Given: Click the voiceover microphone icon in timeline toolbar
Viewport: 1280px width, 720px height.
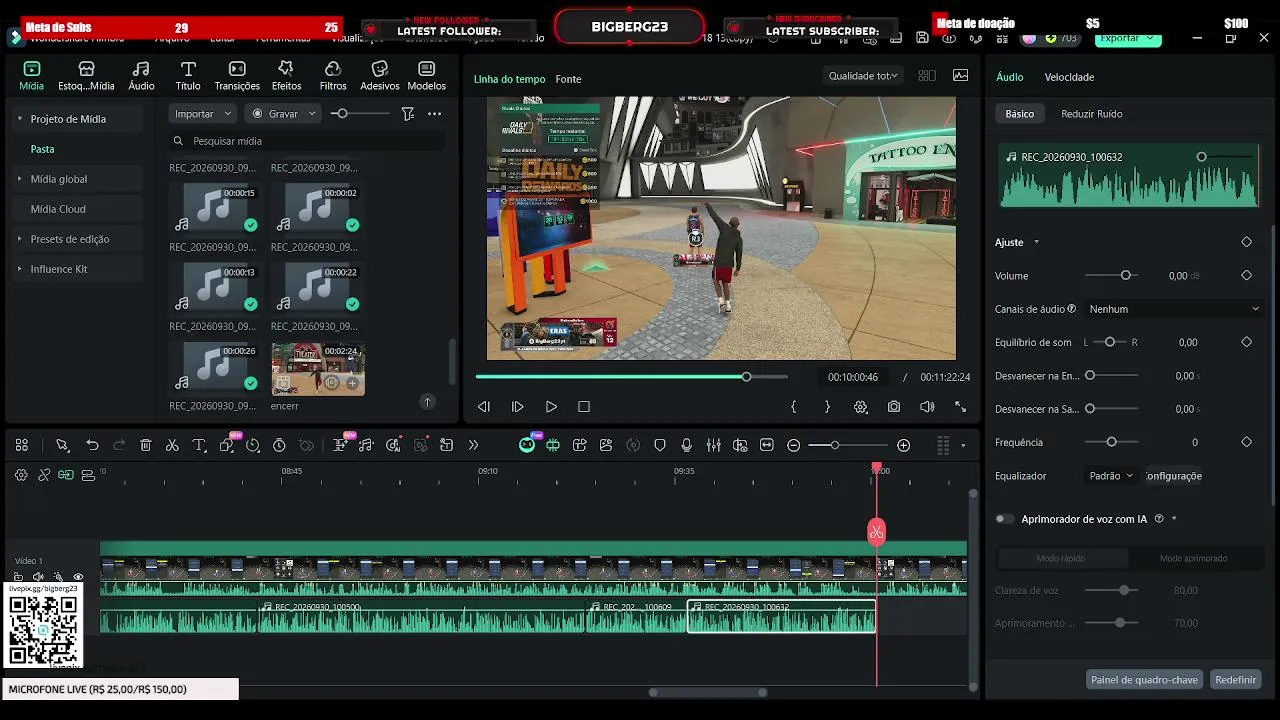Looking at the screenshot, I should point(686,445).
